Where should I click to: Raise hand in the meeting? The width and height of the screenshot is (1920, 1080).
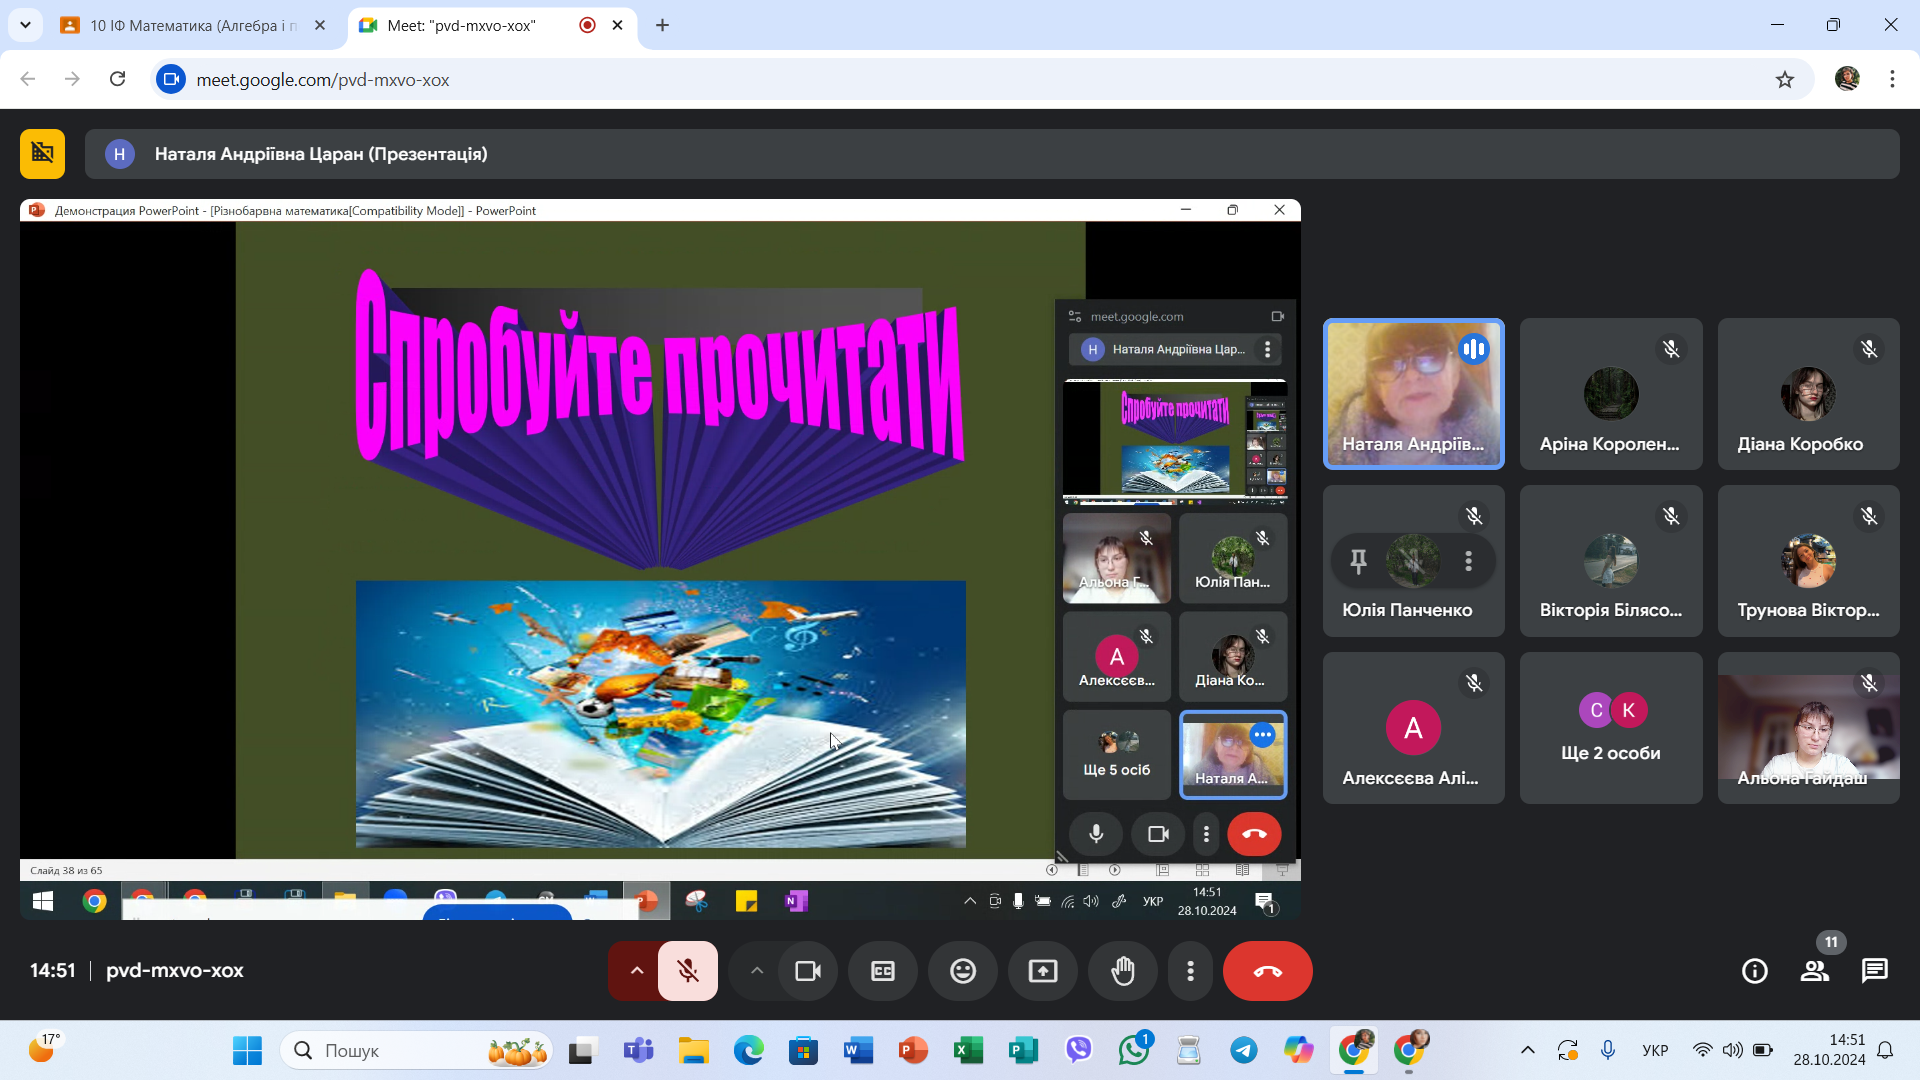click(1123, 971)
